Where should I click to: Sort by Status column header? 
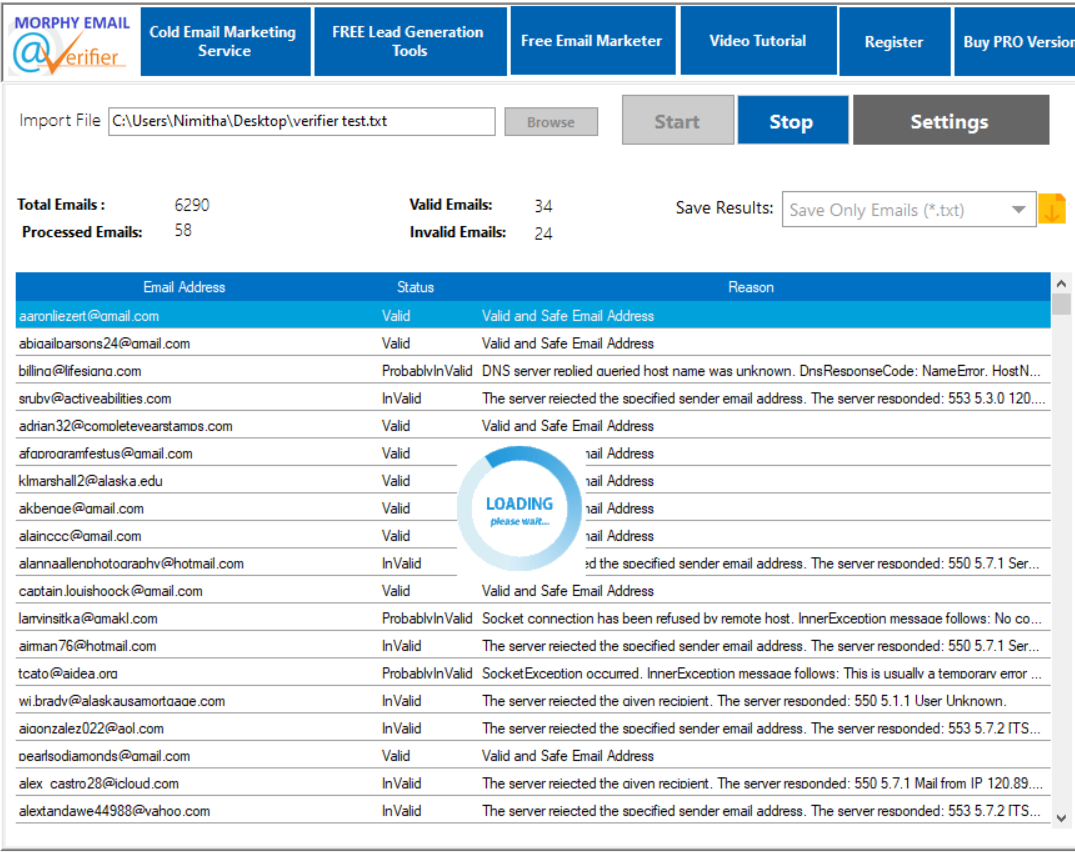[x=415, y=287]
